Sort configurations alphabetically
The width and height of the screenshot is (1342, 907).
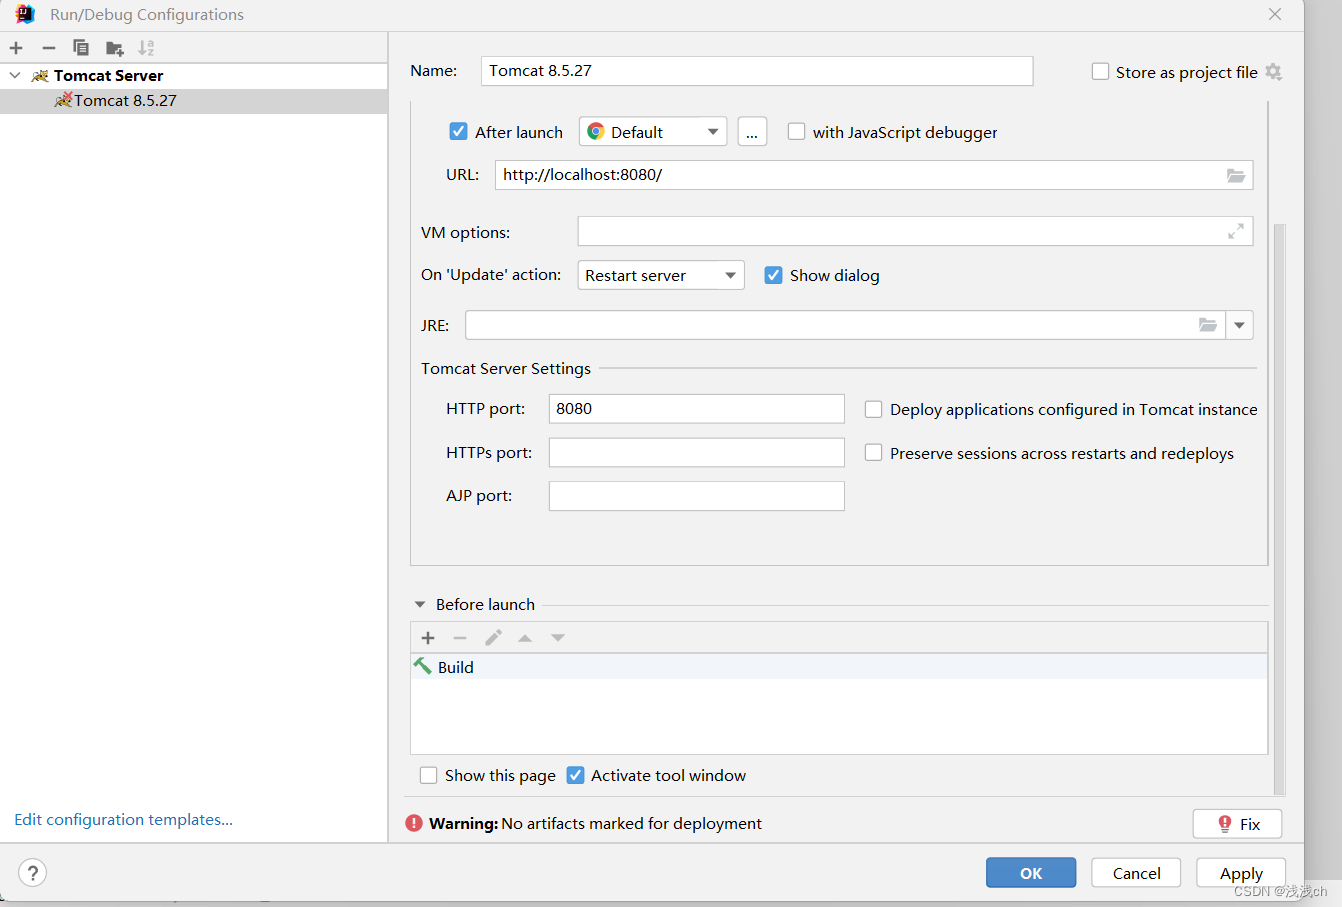[x=146, y=48]
